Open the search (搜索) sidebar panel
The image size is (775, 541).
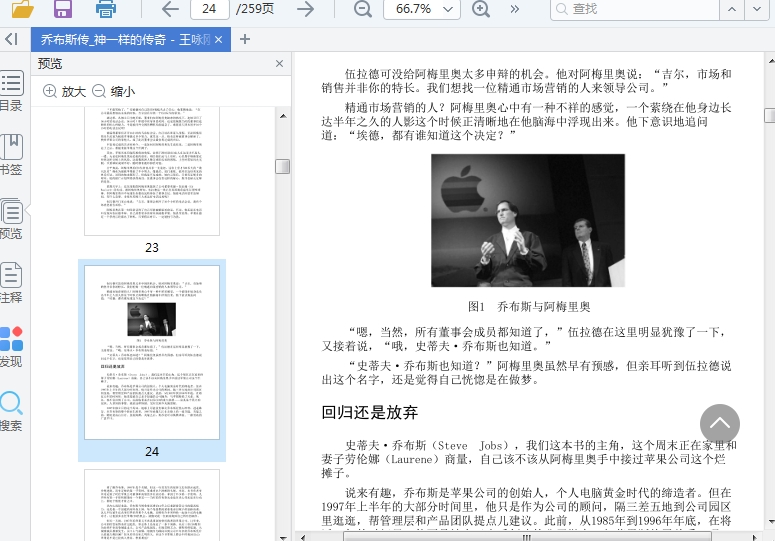pos(12,411)
